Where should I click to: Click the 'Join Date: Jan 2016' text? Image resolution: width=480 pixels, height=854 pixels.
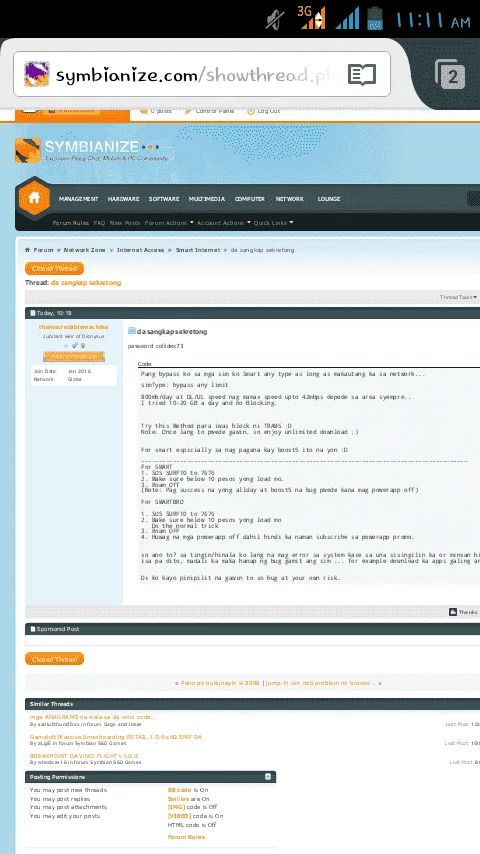[x=62, y=371]
